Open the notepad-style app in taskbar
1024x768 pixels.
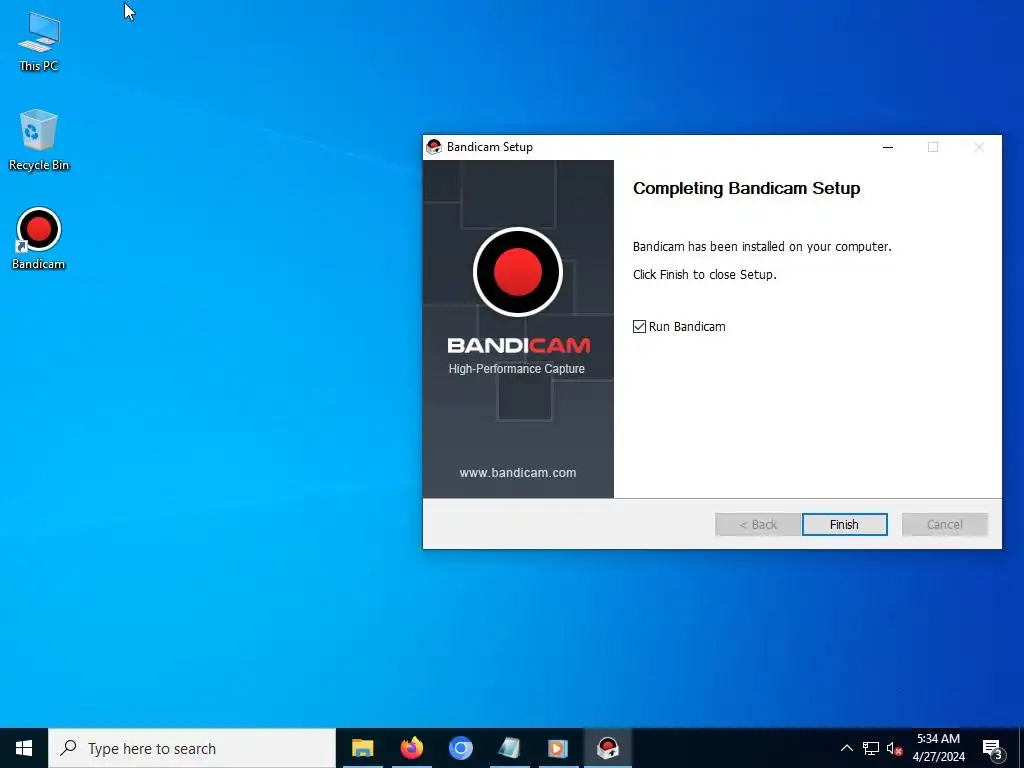(509, 748)
